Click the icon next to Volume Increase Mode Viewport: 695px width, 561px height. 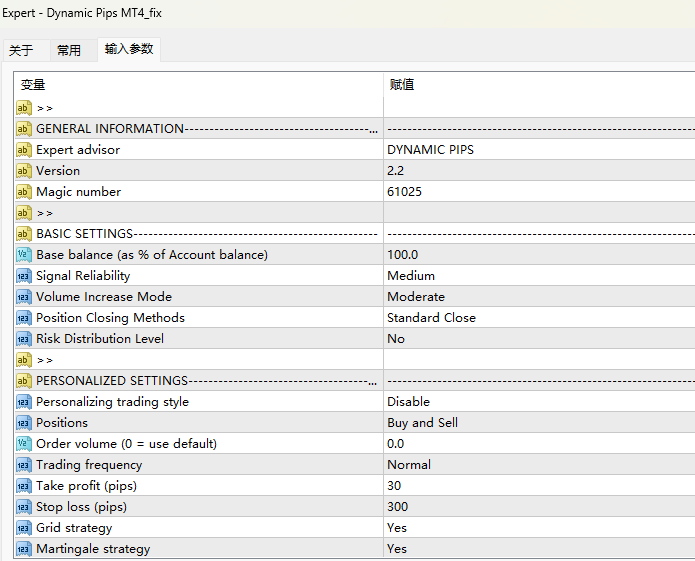tap(24, 297)
